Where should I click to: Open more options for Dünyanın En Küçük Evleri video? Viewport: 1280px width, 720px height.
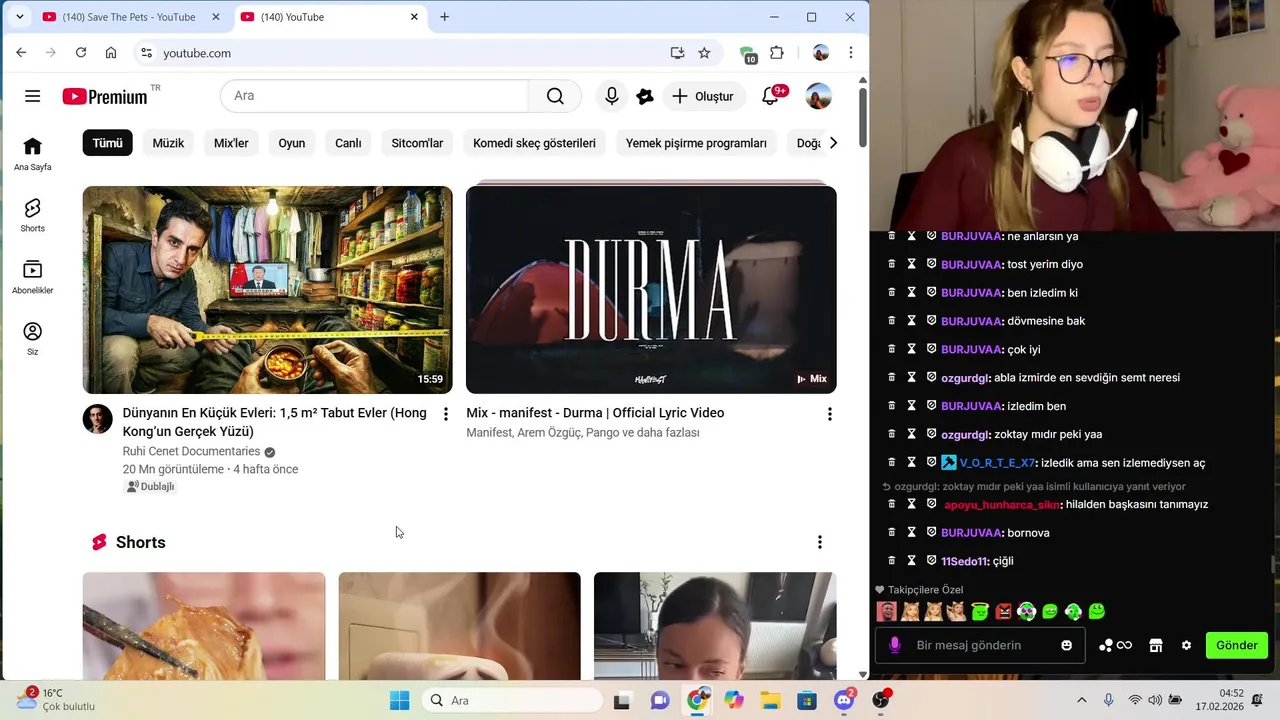[446, 414]
